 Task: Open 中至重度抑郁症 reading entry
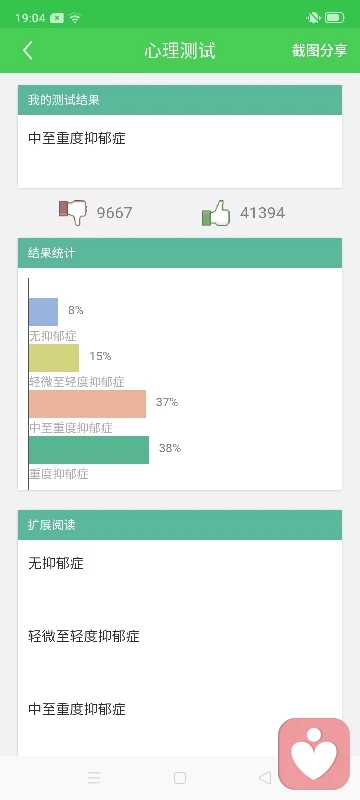[x=76, y=709]
